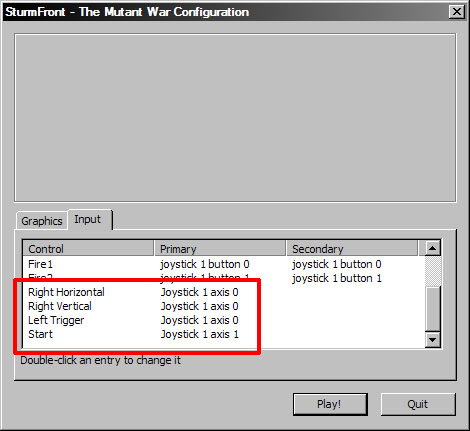
Task: Click the Secondary column header
Action: pyautogui.click(x=352, y=249)
